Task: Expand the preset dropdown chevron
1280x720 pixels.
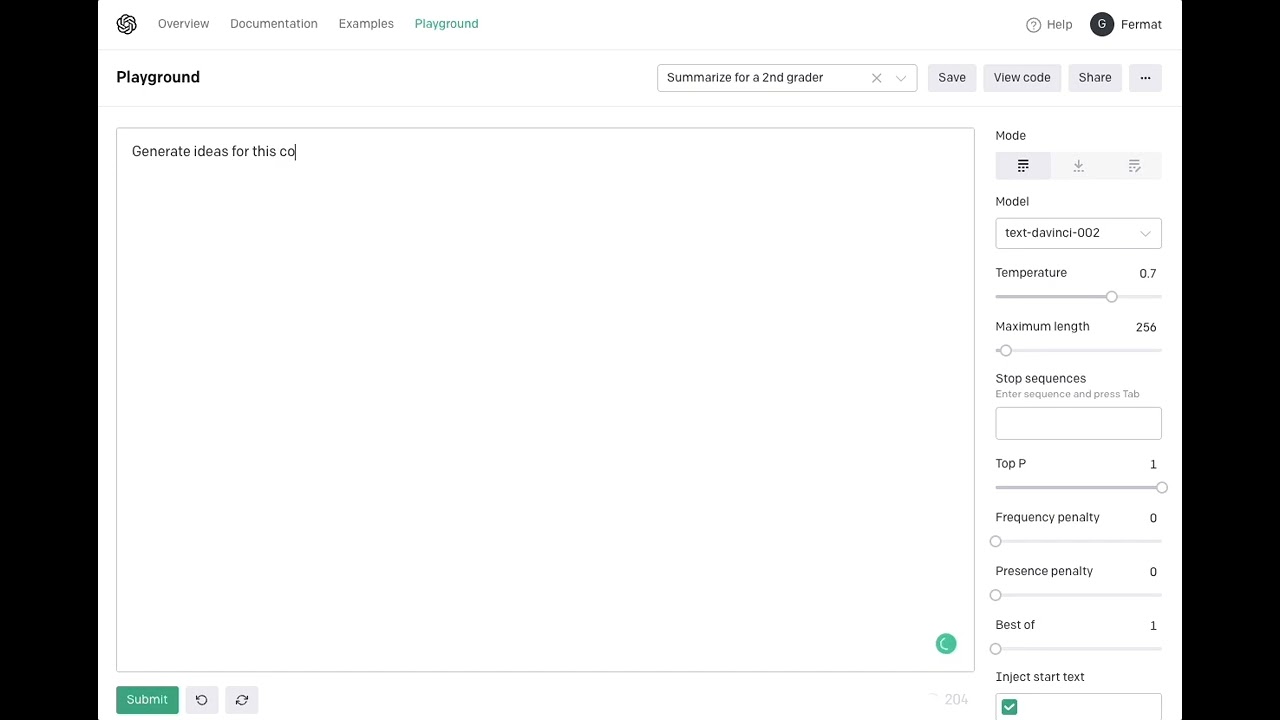Action: [901, 78]
